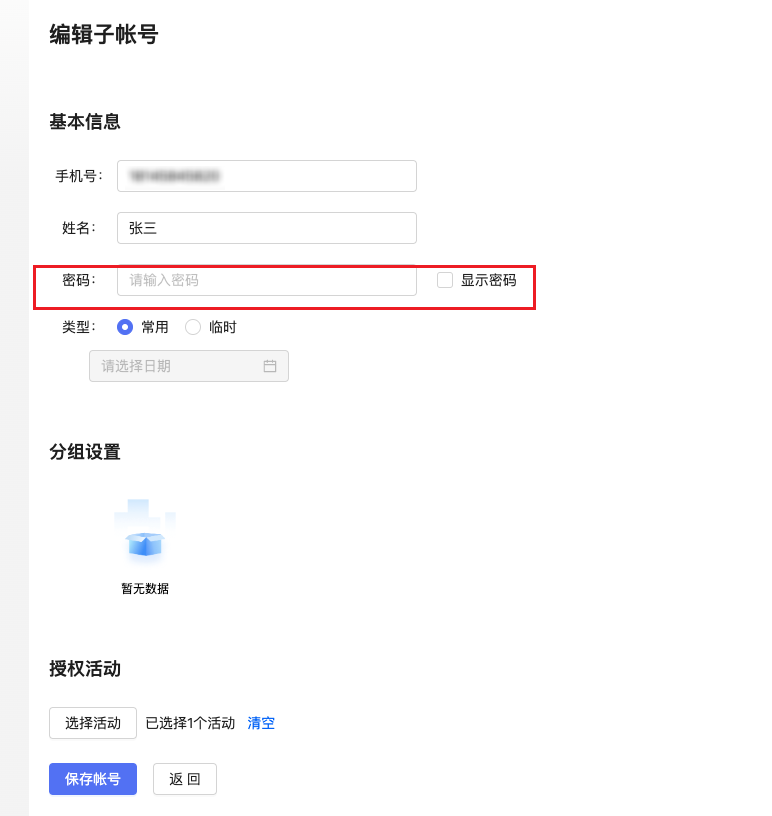Click the 手机号 field label
The height and width of the screenshot is (816, 772).
point(78,176)
